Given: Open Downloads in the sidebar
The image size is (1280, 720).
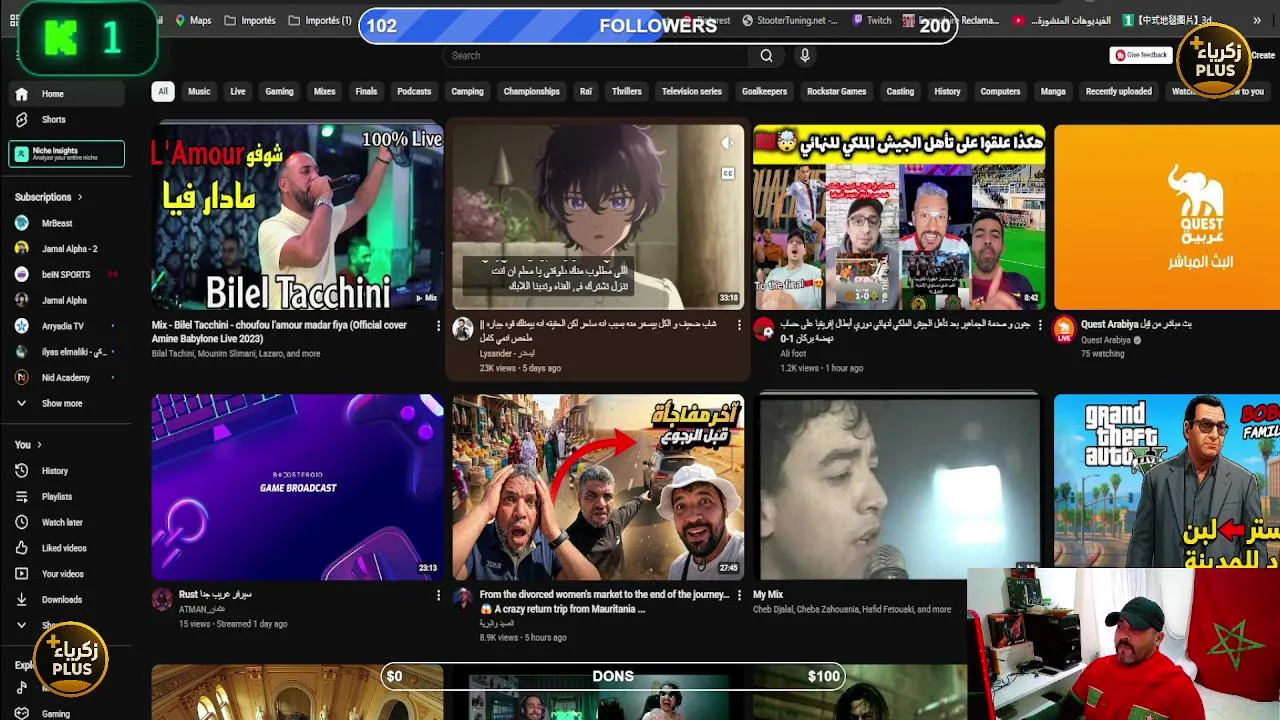Looking at the screenshot, I should click(x=61, y=600).
